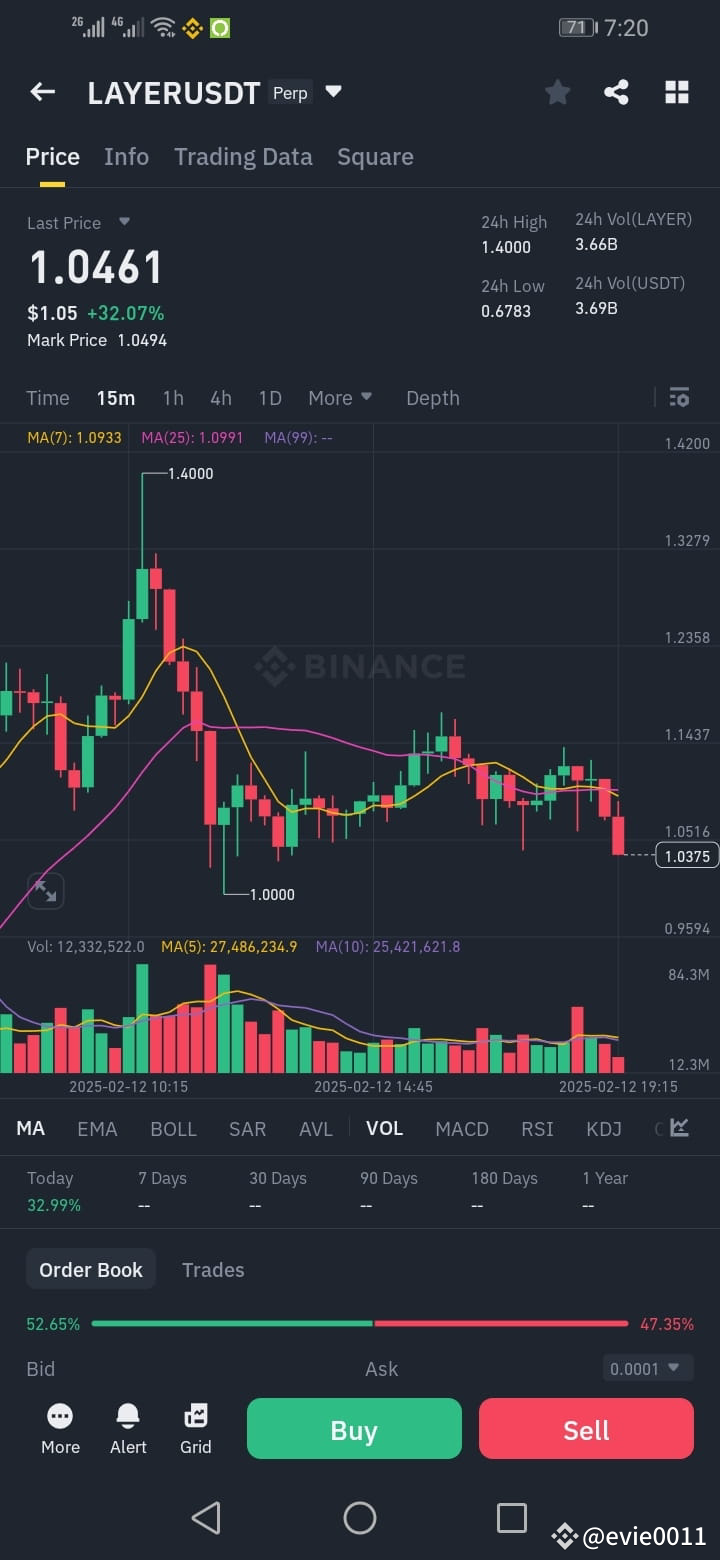Screen dimensions: 720x1560
Task: Expand chart to fullscreen with arrows icon
Action: coord(44,890)
